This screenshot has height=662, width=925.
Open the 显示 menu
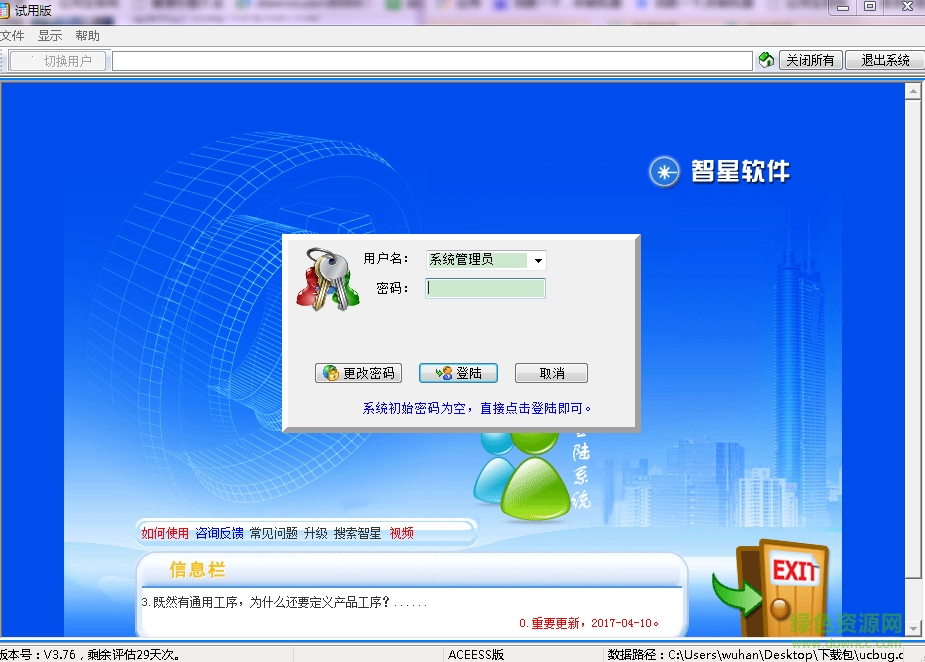pyautogui.click(x=51, y=35)
